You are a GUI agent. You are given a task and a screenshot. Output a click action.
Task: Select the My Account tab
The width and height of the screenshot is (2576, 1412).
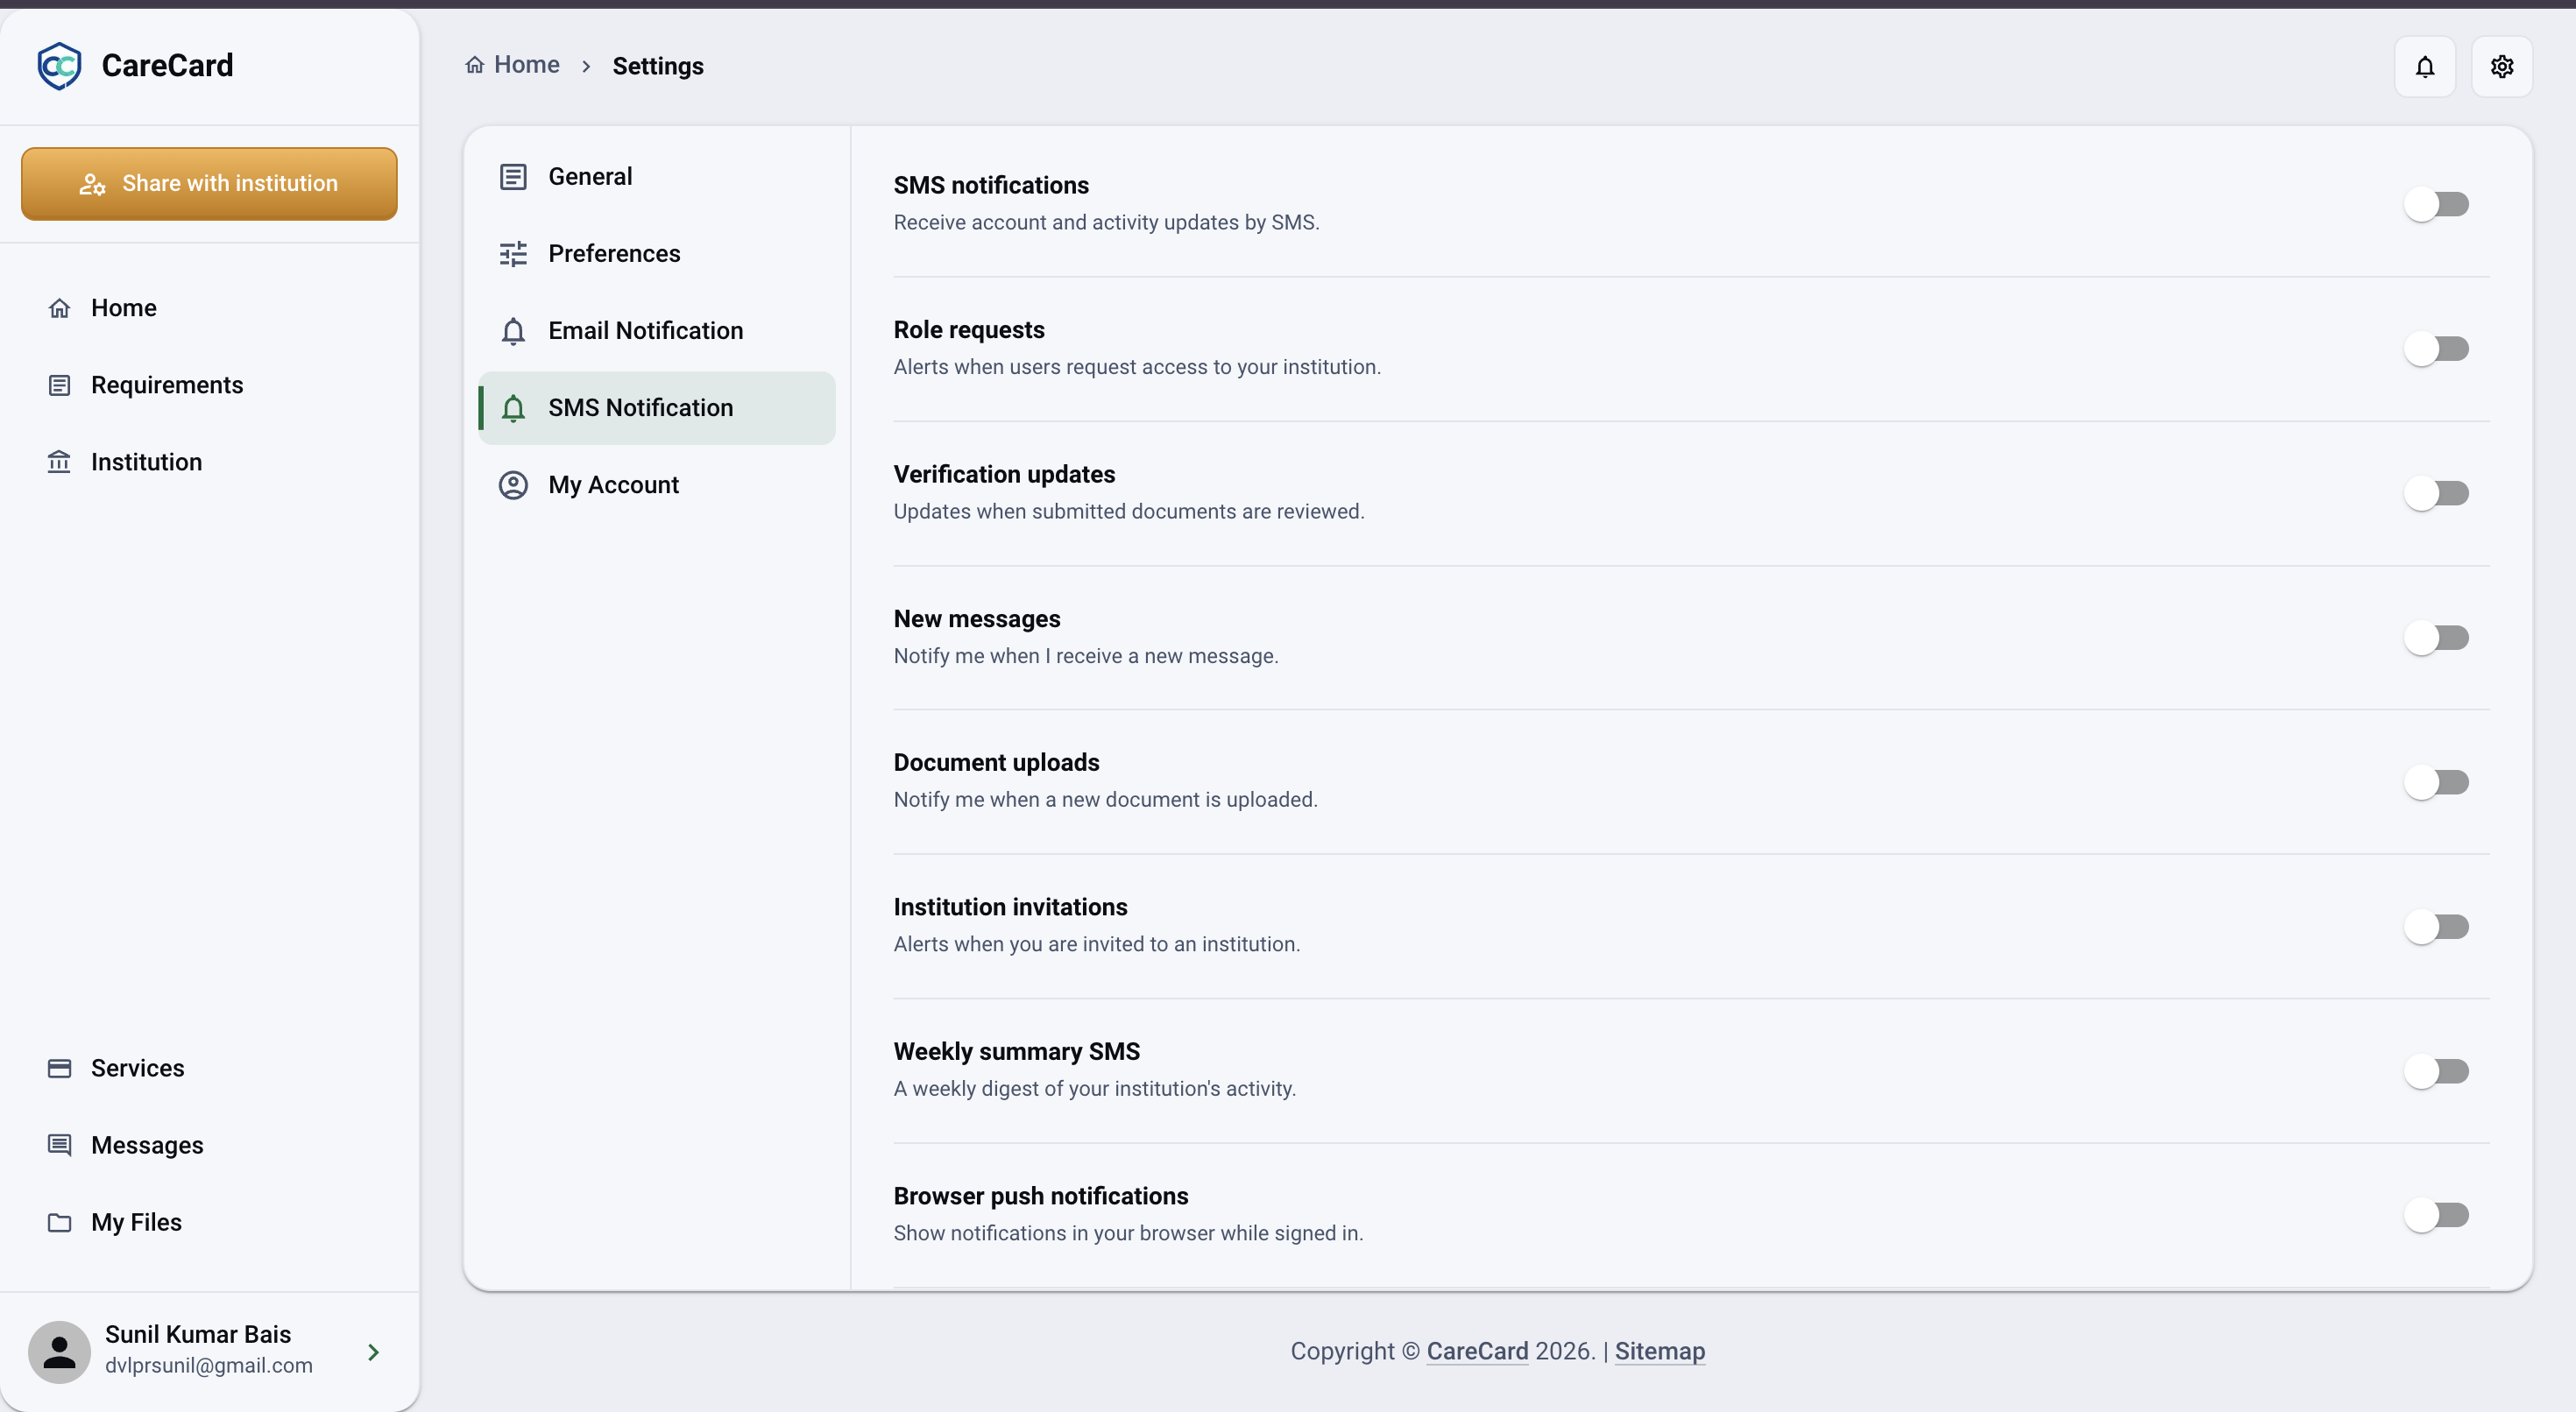point(656,485)
